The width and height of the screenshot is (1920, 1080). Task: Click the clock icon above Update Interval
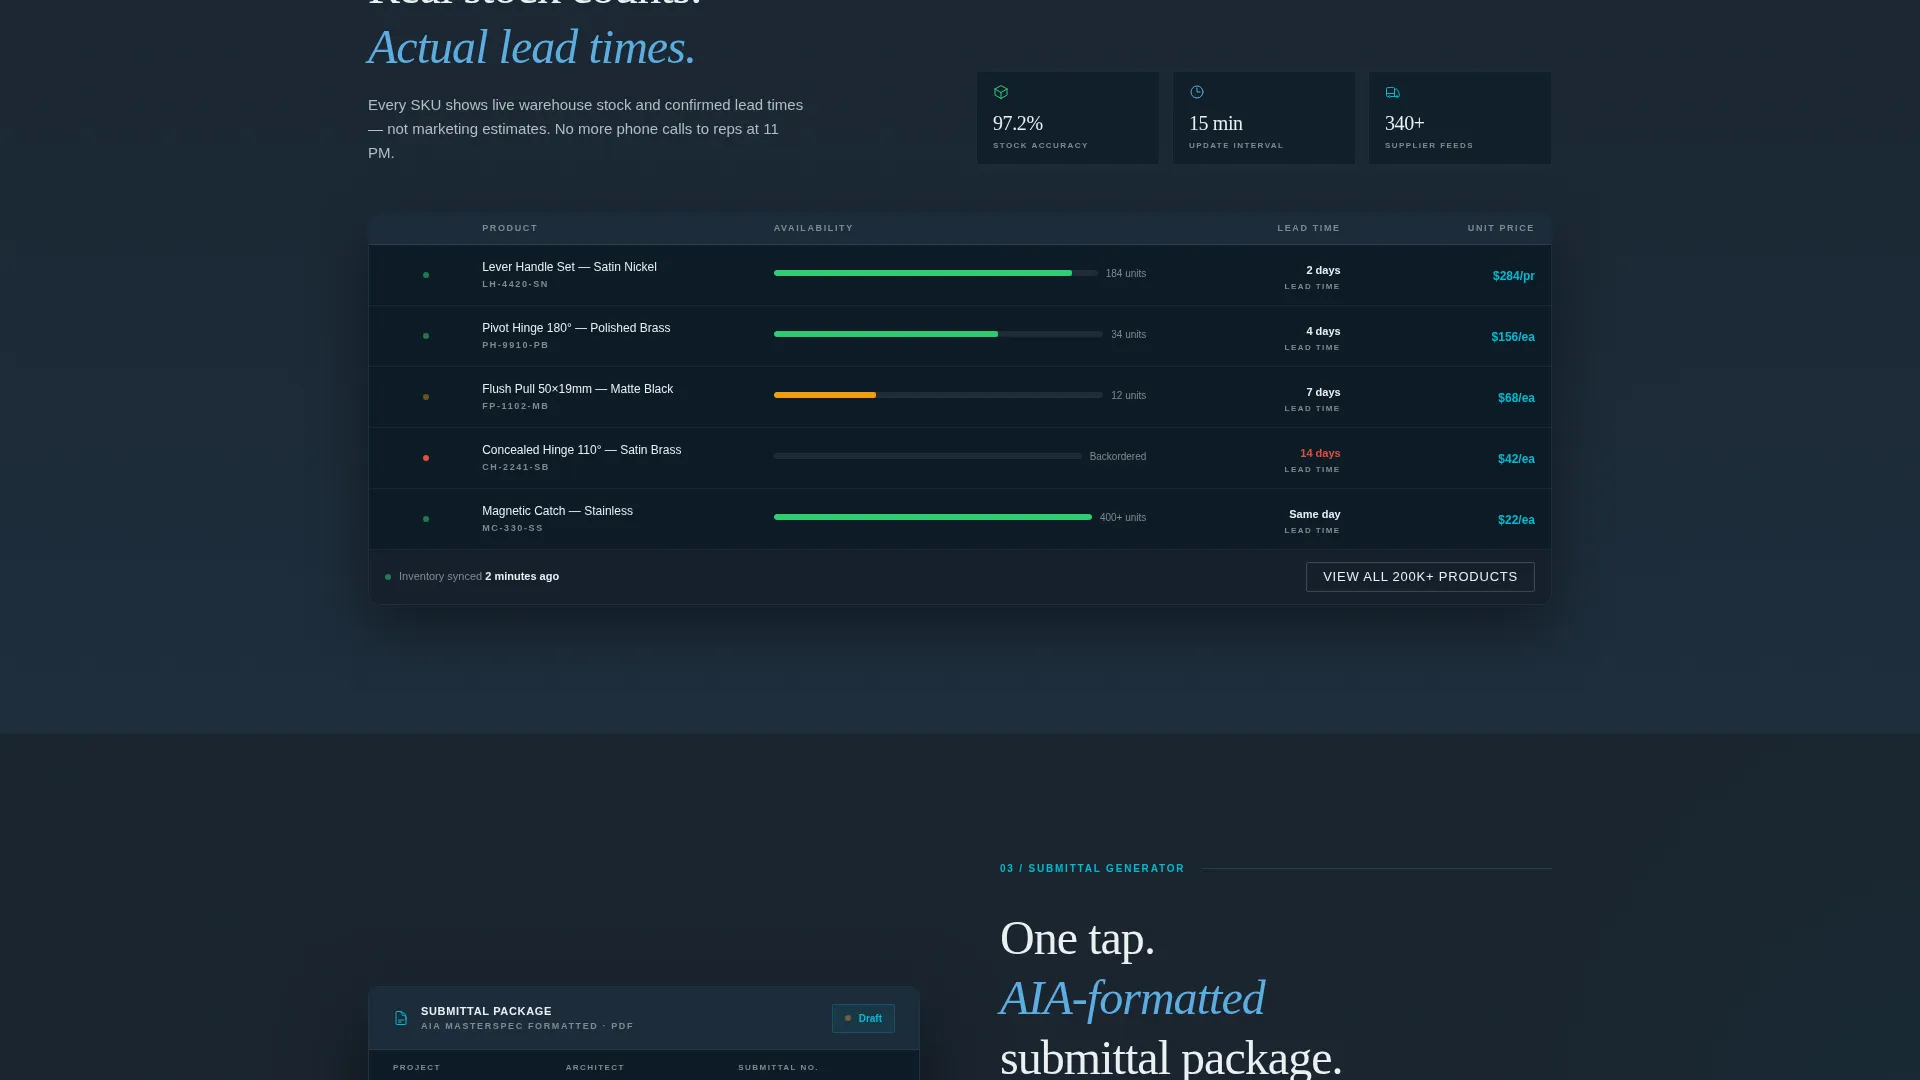coord(1196,92)
